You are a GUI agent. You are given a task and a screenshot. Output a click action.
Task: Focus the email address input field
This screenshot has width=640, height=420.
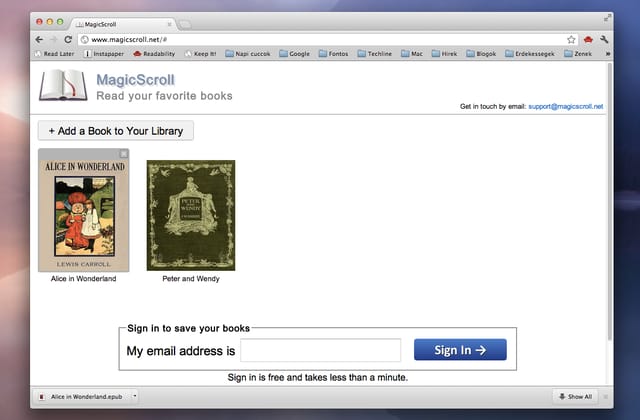(320, 350)
